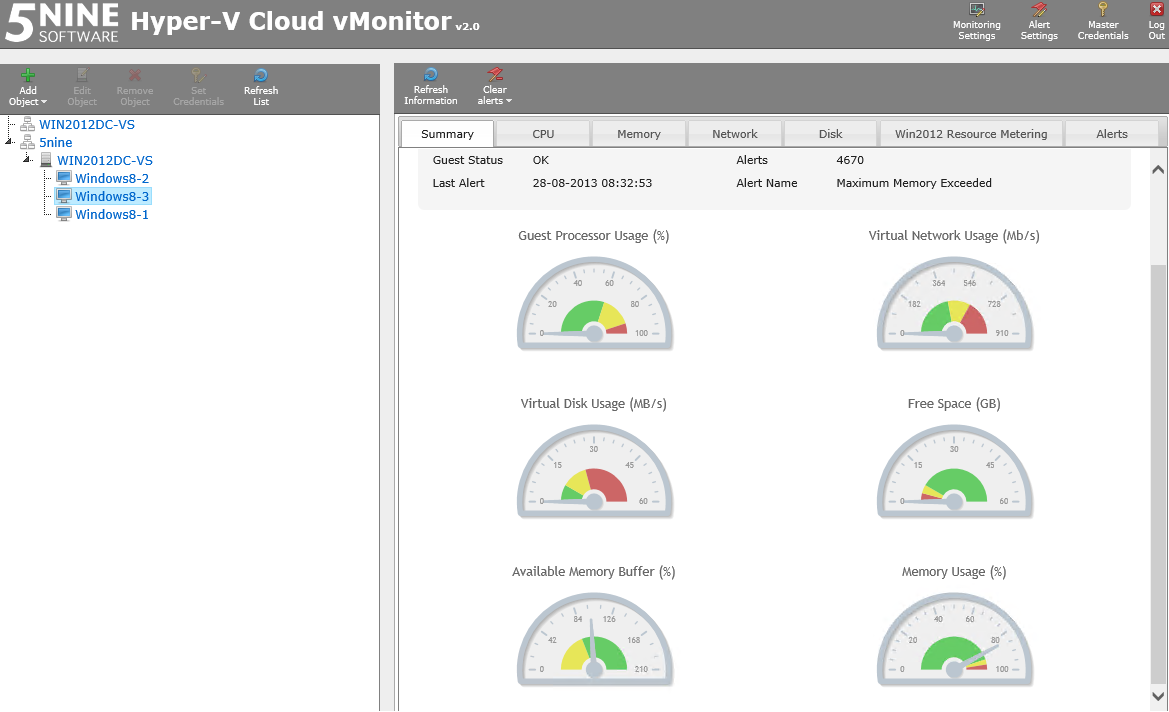1169x712 pixels.
Task: Click the Remove Object toolbar button
Action: [135, 87]
